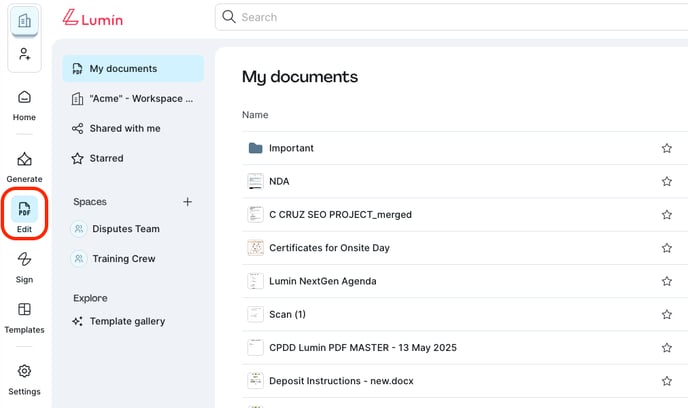Open CPDD Lumin PDF MASTER document
The height and width of the screenshot is (408, 688).
click(x=363, y=347)
